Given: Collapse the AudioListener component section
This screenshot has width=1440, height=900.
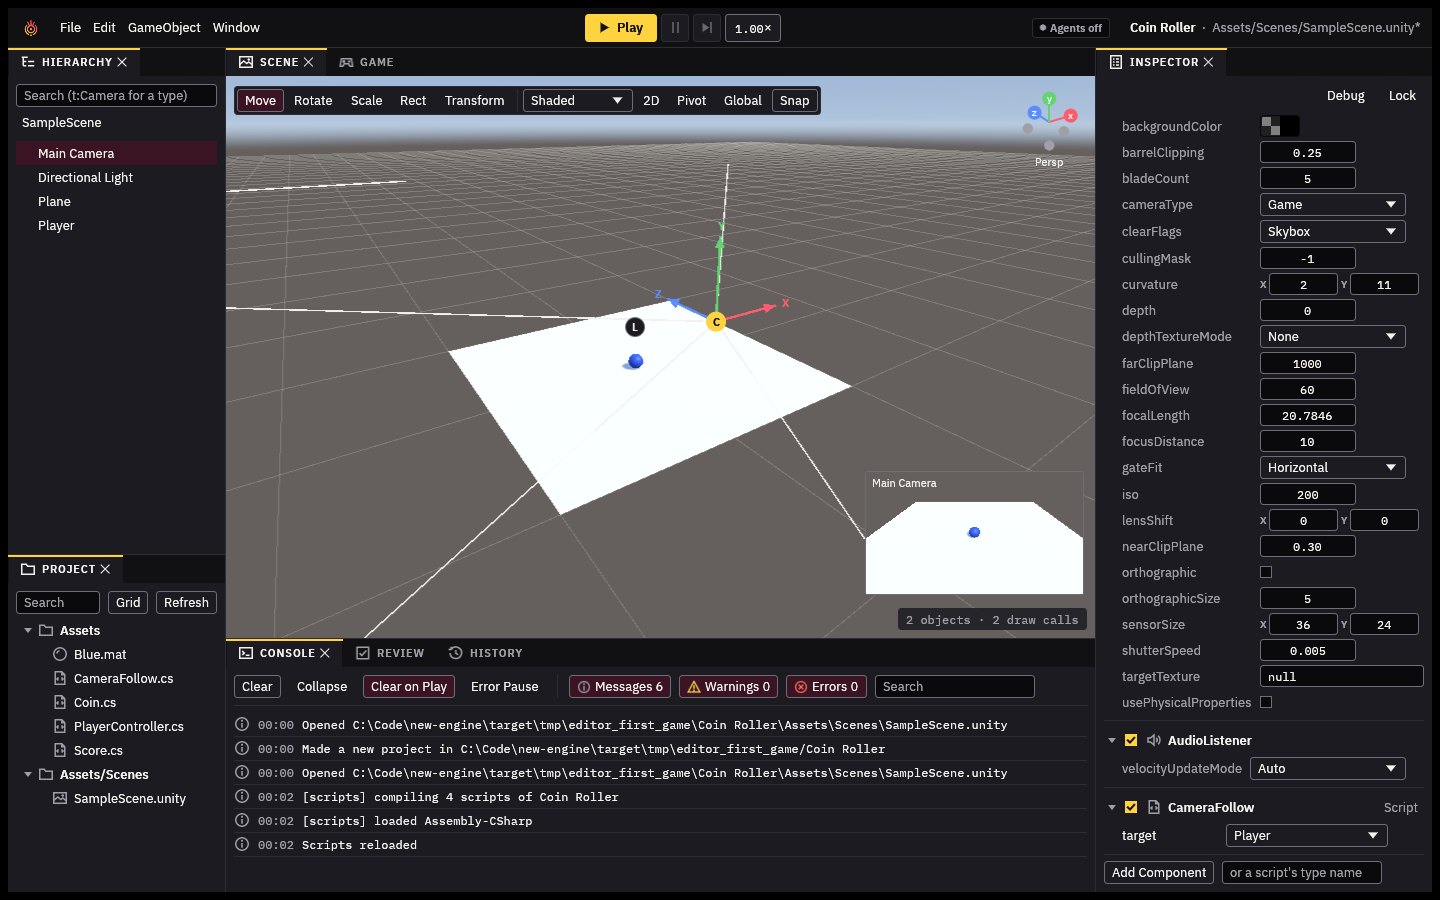Looking at the screenshot, I should [1112, 741].
